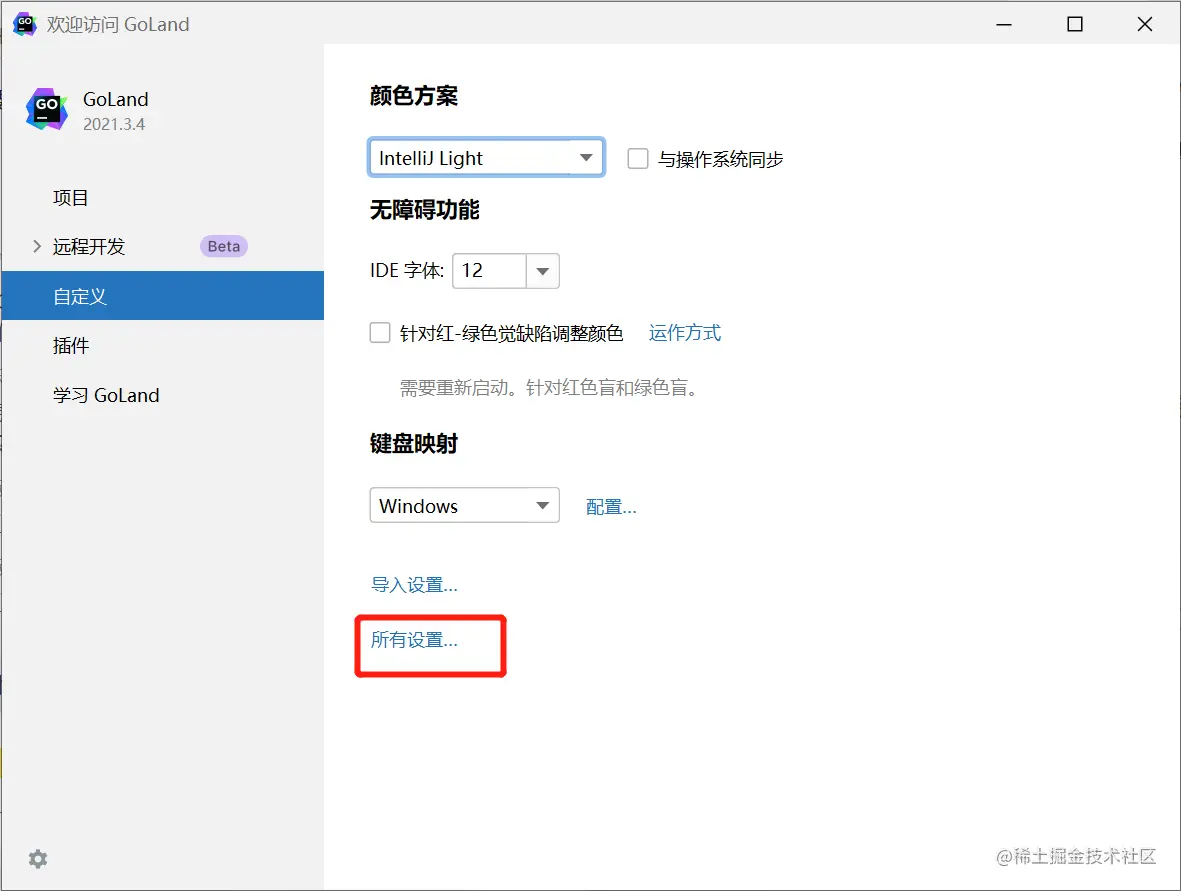The image size is (1181, 891).
Task: Click the IDE font size value field 12
Action: point(490,271)
